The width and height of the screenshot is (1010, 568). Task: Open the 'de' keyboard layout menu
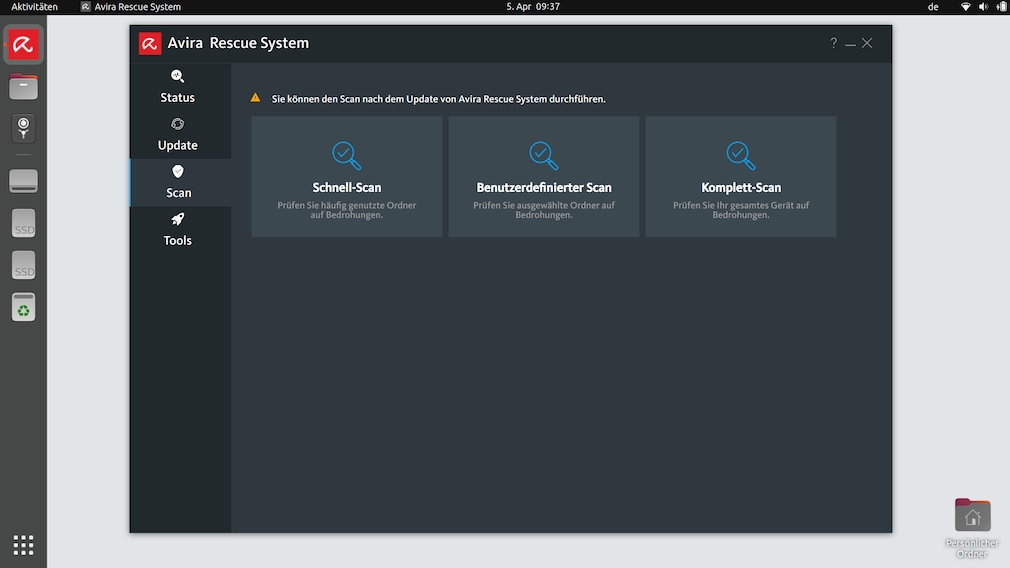pos(933,7)
